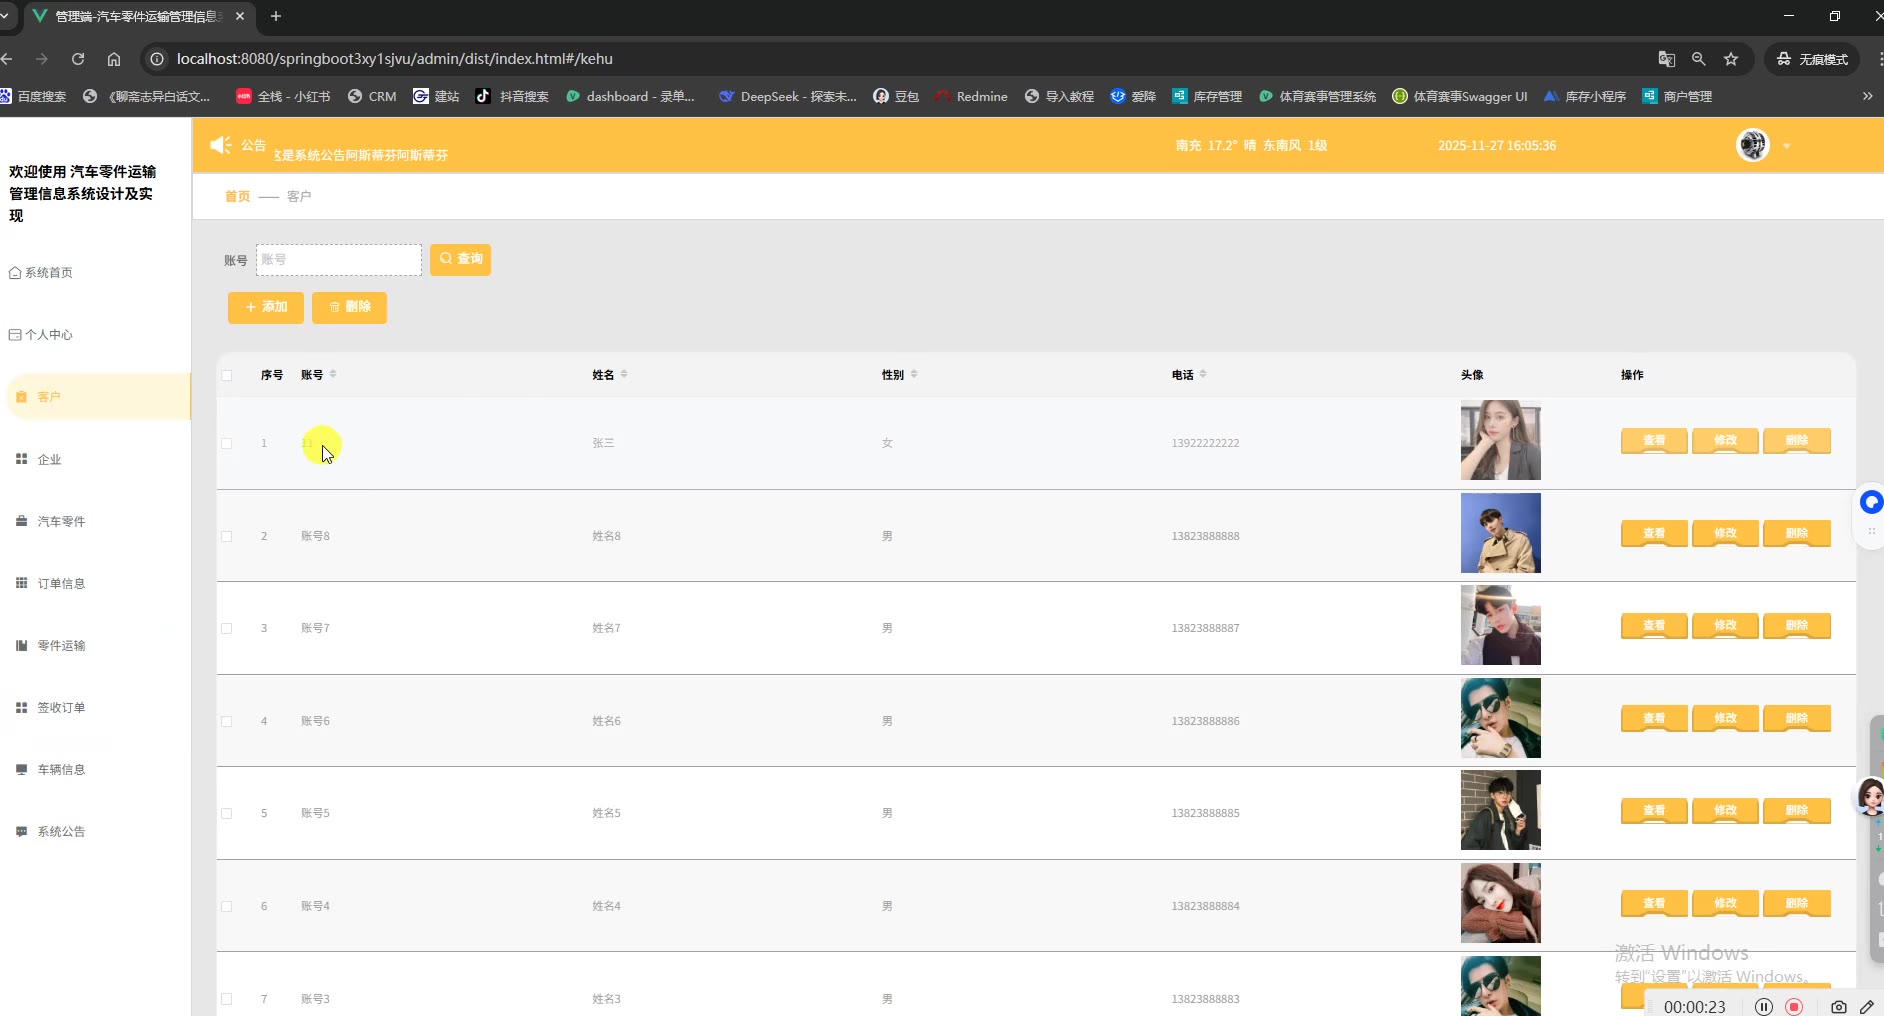
Task: Click the bookmark star icon
Action: click(1731, 59)
